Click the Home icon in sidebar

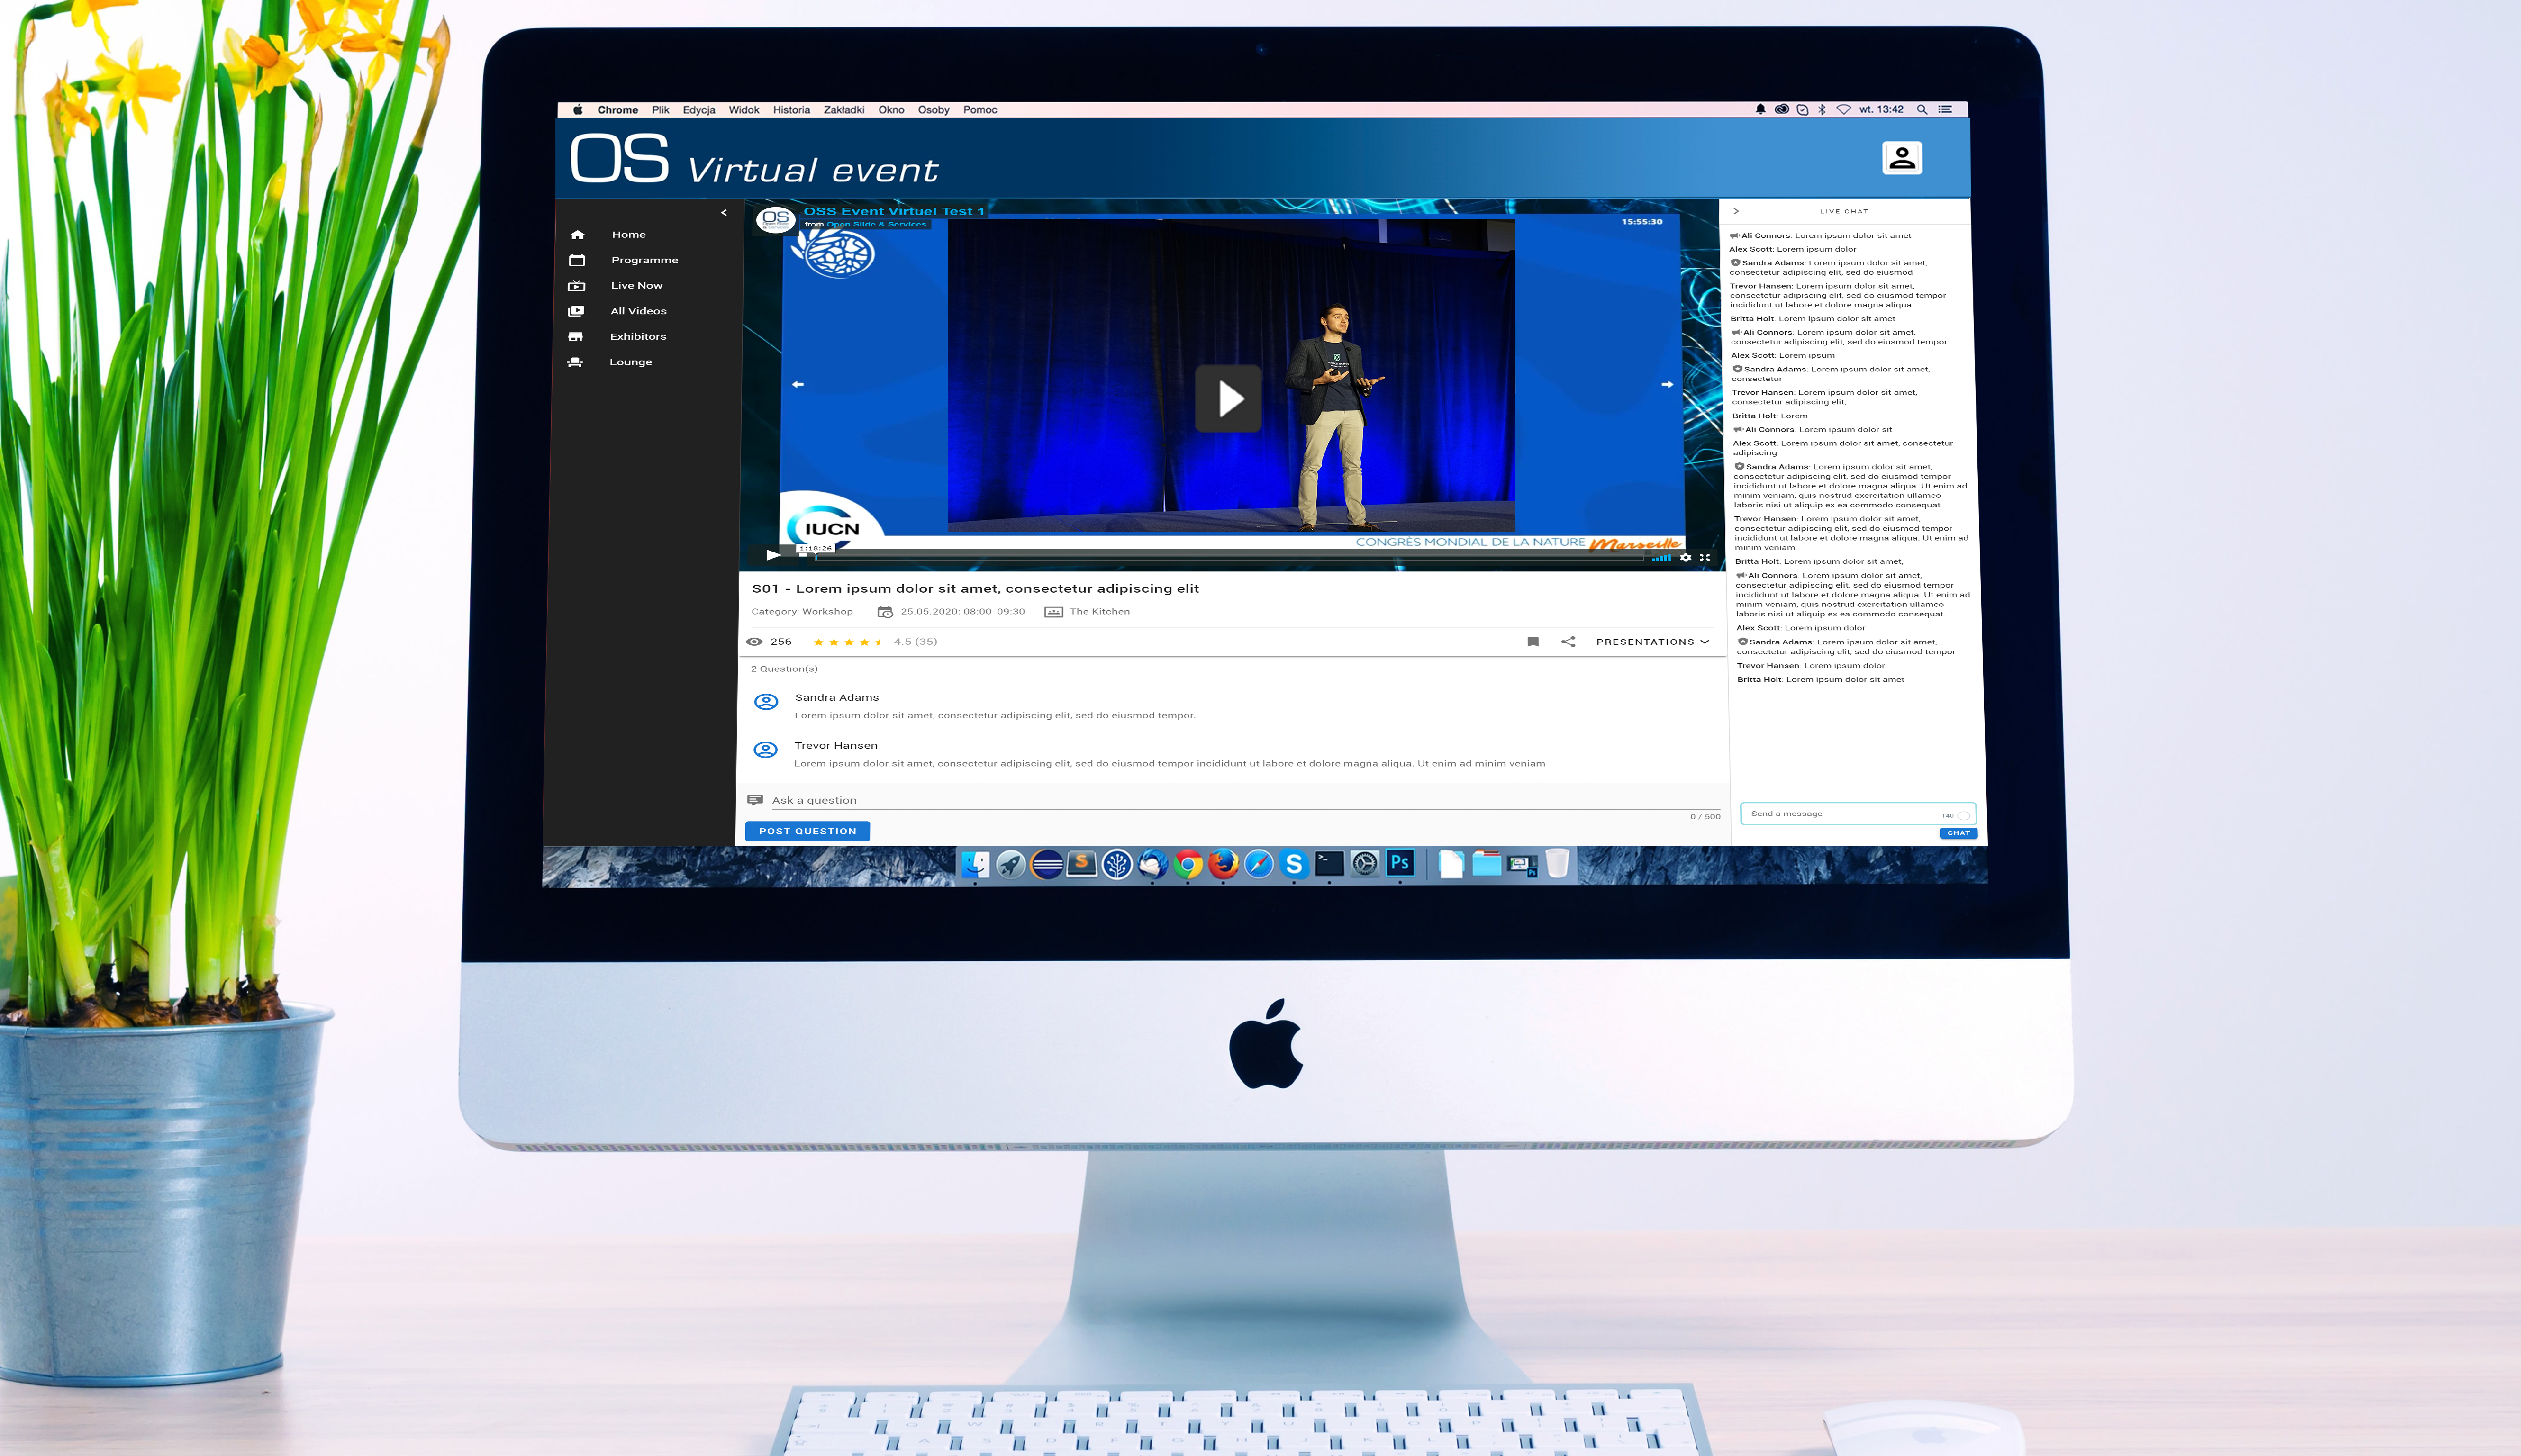(x=577, y=235)
